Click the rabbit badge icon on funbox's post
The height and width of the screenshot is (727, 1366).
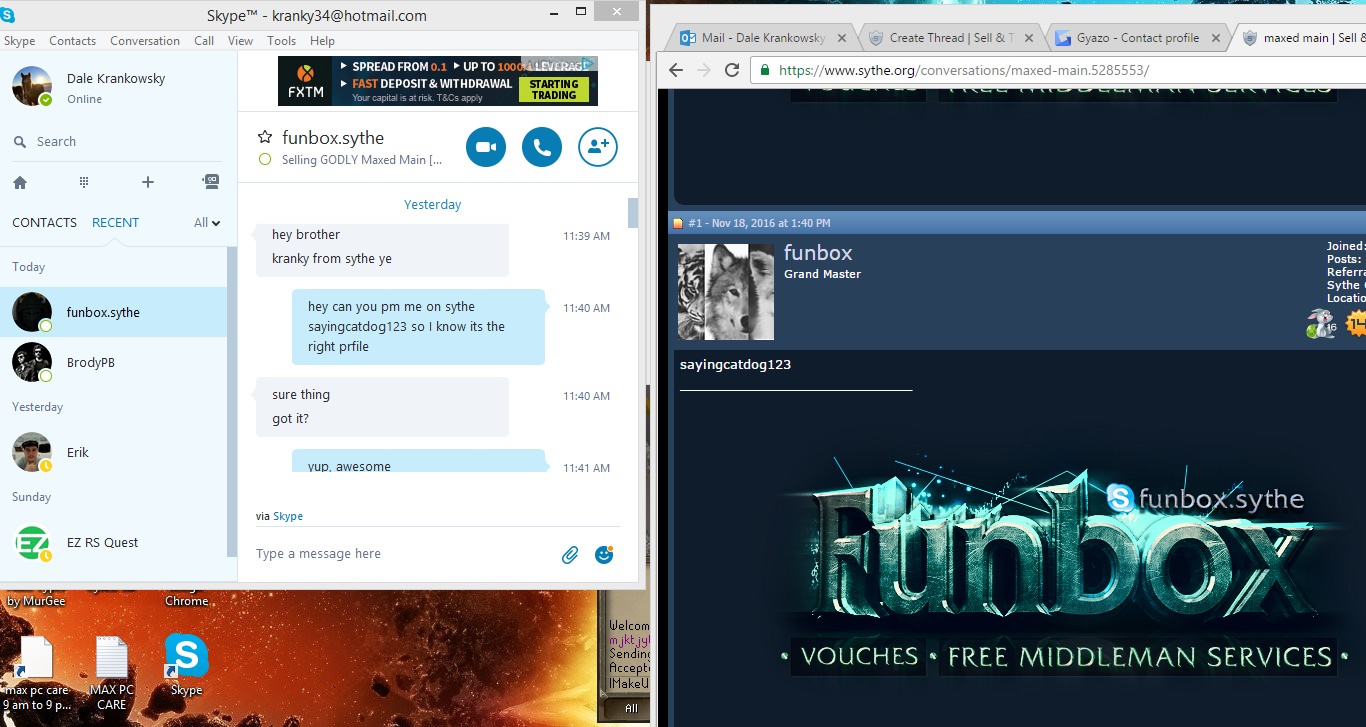point(1320,322)
